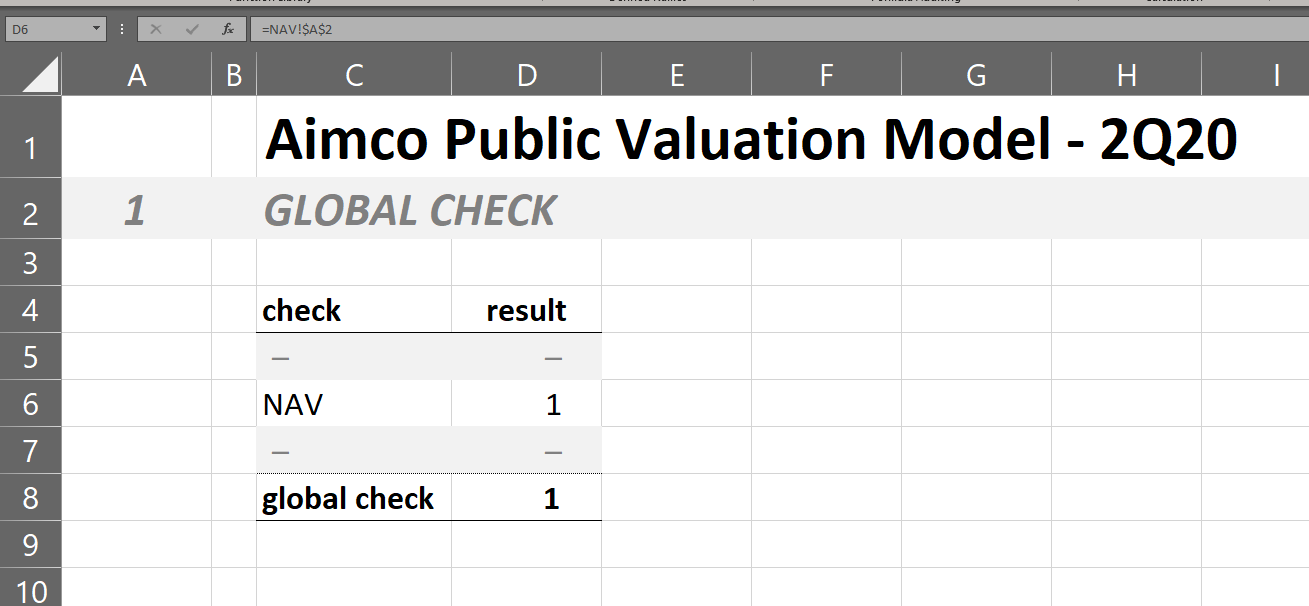
Task: Select column B header
Action: click(234, 75)
